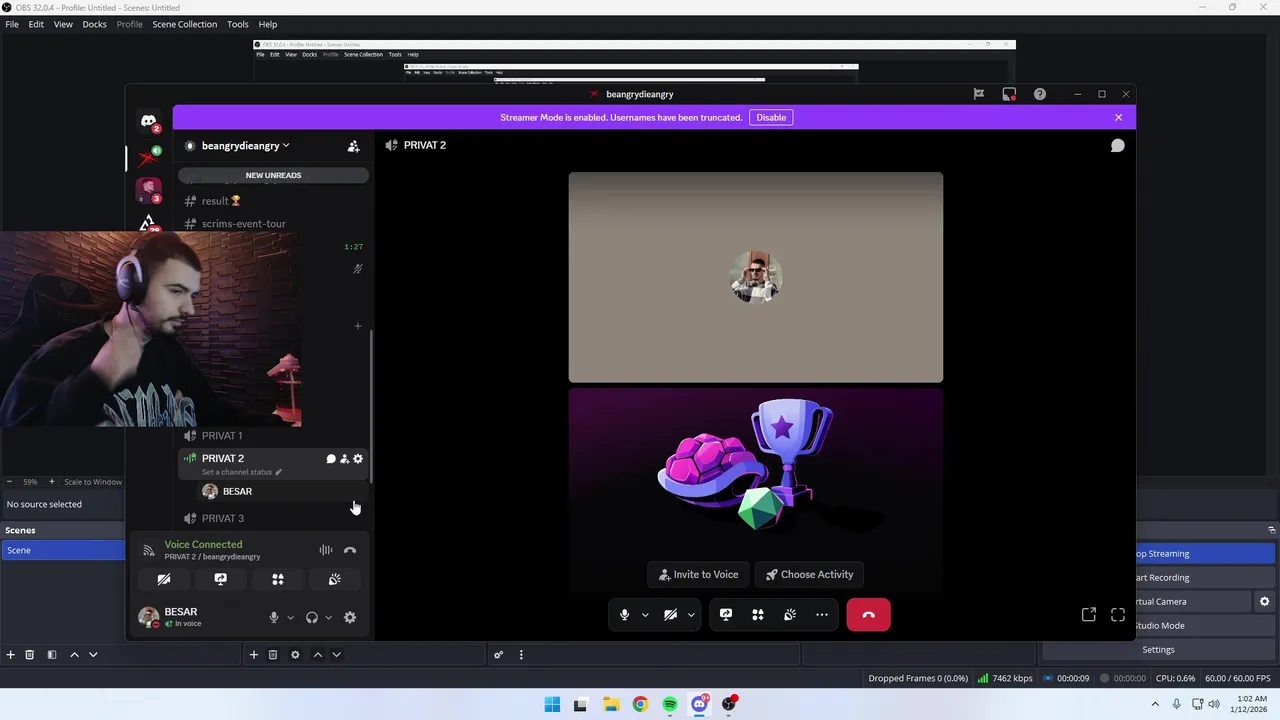The width and height of the screenshot is (1280, 720).
Task: Open OBS Edit menu
Action: pyautogui.click(x=36, y=24)
